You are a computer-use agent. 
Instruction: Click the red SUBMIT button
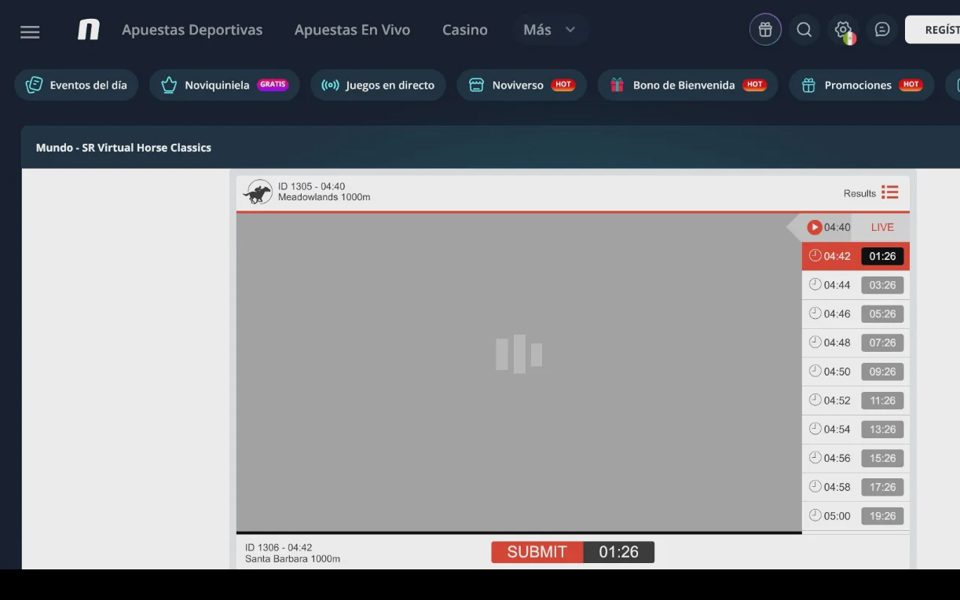tap(537, 552)
